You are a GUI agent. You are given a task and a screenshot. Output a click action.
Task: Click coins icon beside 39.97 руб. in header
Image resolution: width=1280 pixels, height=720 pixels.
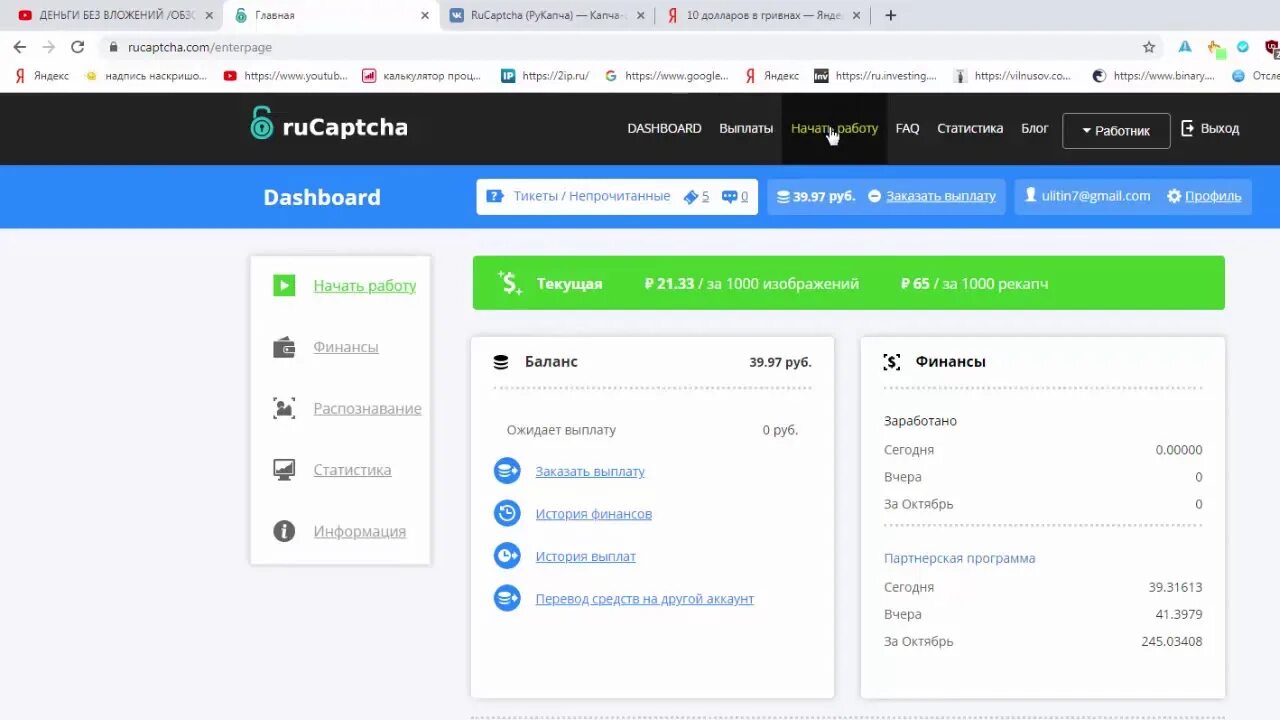click(783, 197)
